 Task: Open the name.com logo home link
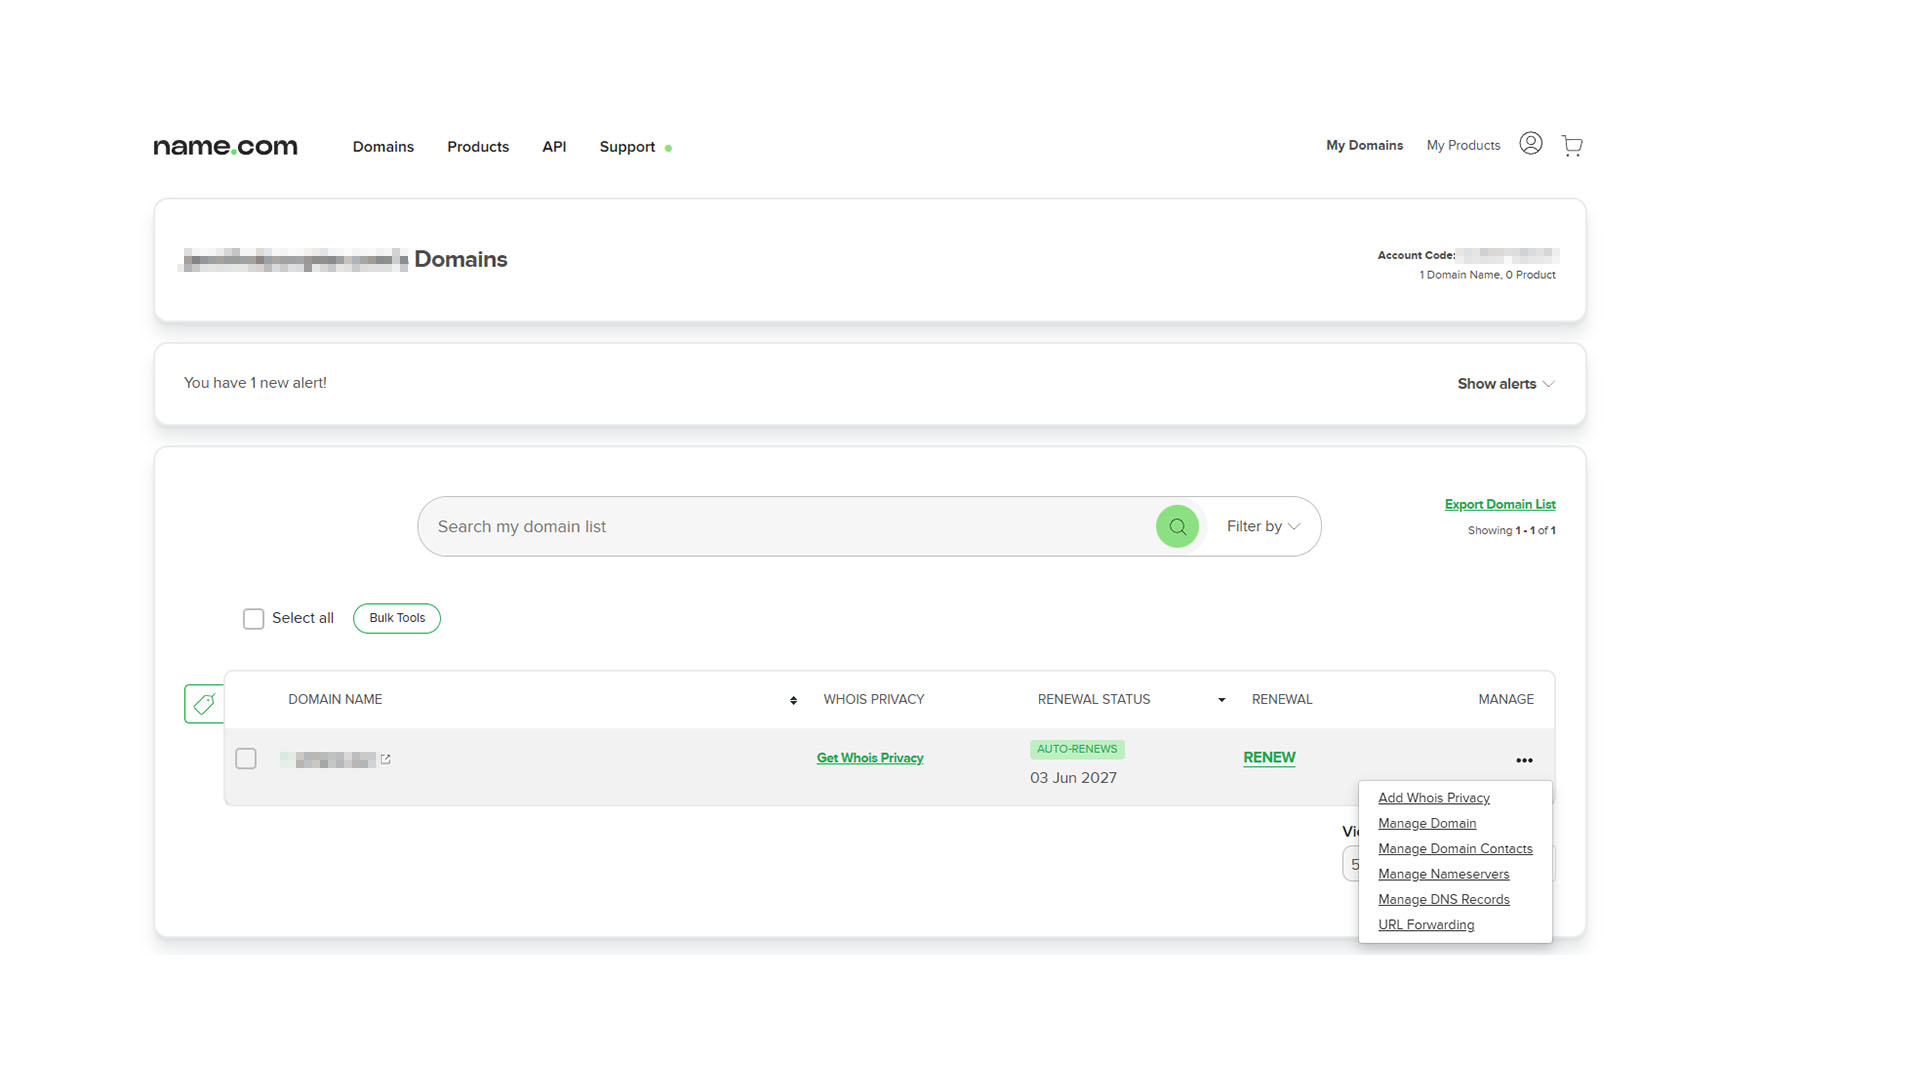click(225, 147)
